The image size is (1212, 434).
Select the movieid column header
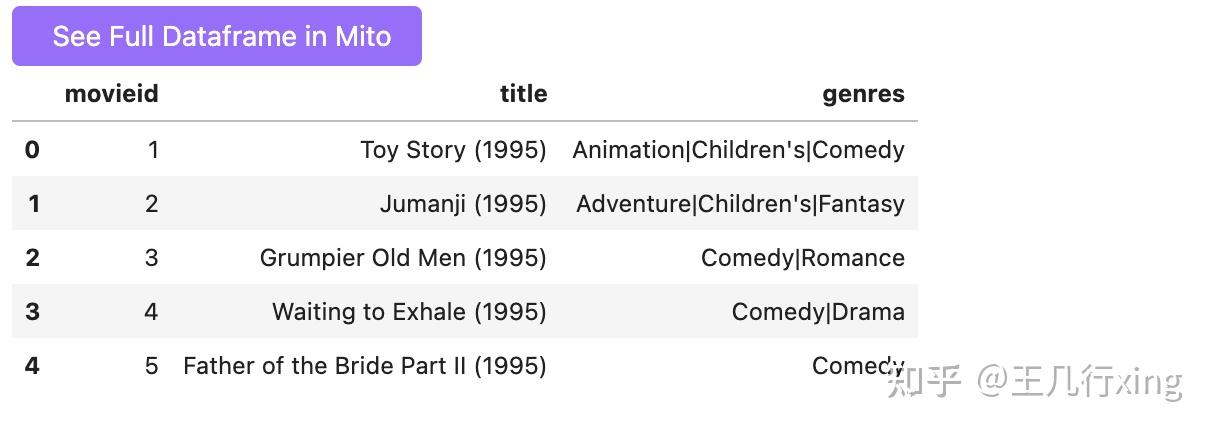click(111, 94)
